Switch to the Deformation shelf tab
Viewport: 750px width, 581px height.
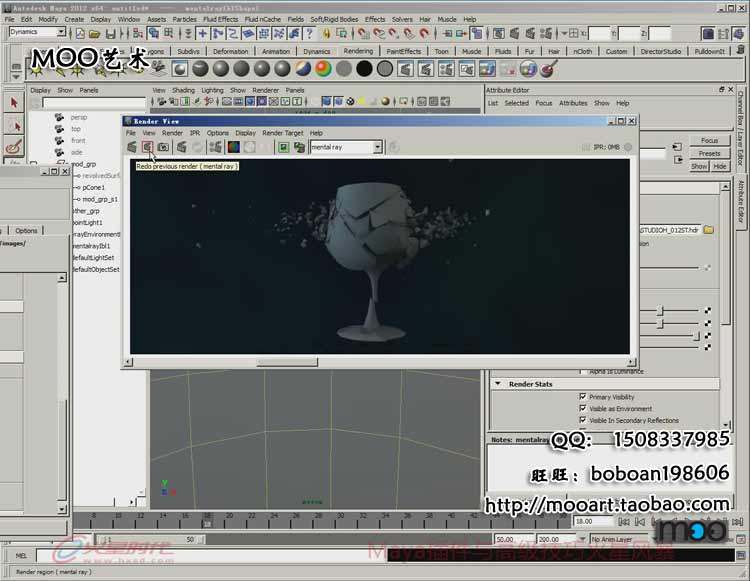[x=231, y=51]
